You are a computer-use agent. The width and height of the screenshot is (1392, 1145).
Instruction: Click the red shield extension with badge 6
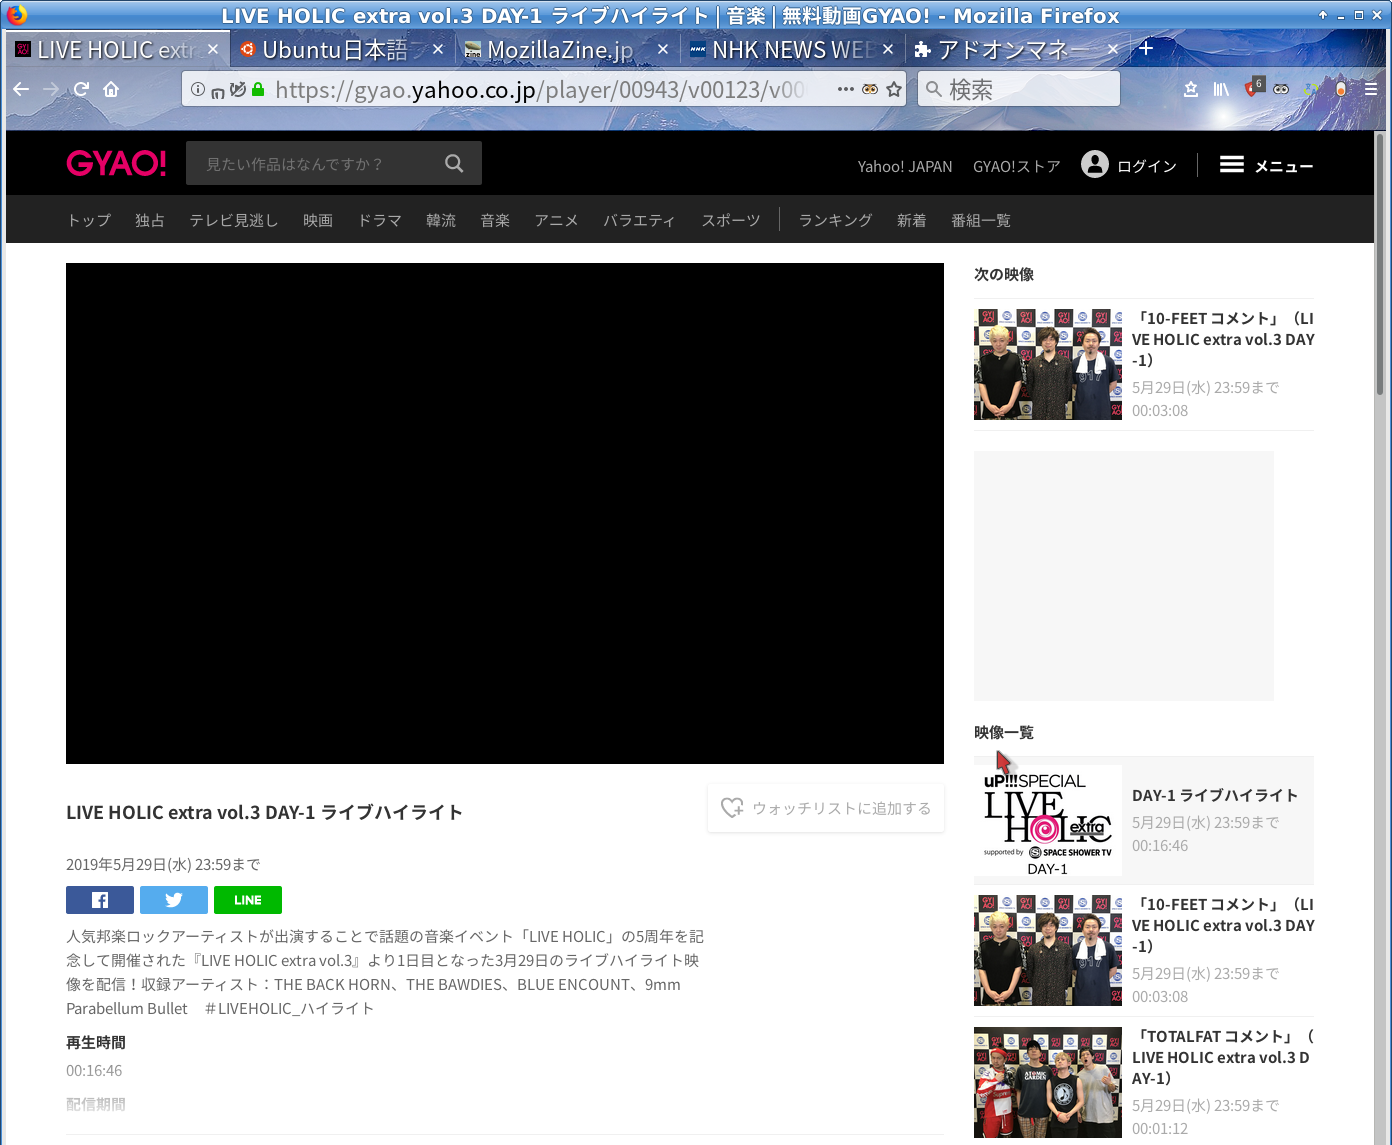click(x=1253, y=88)
